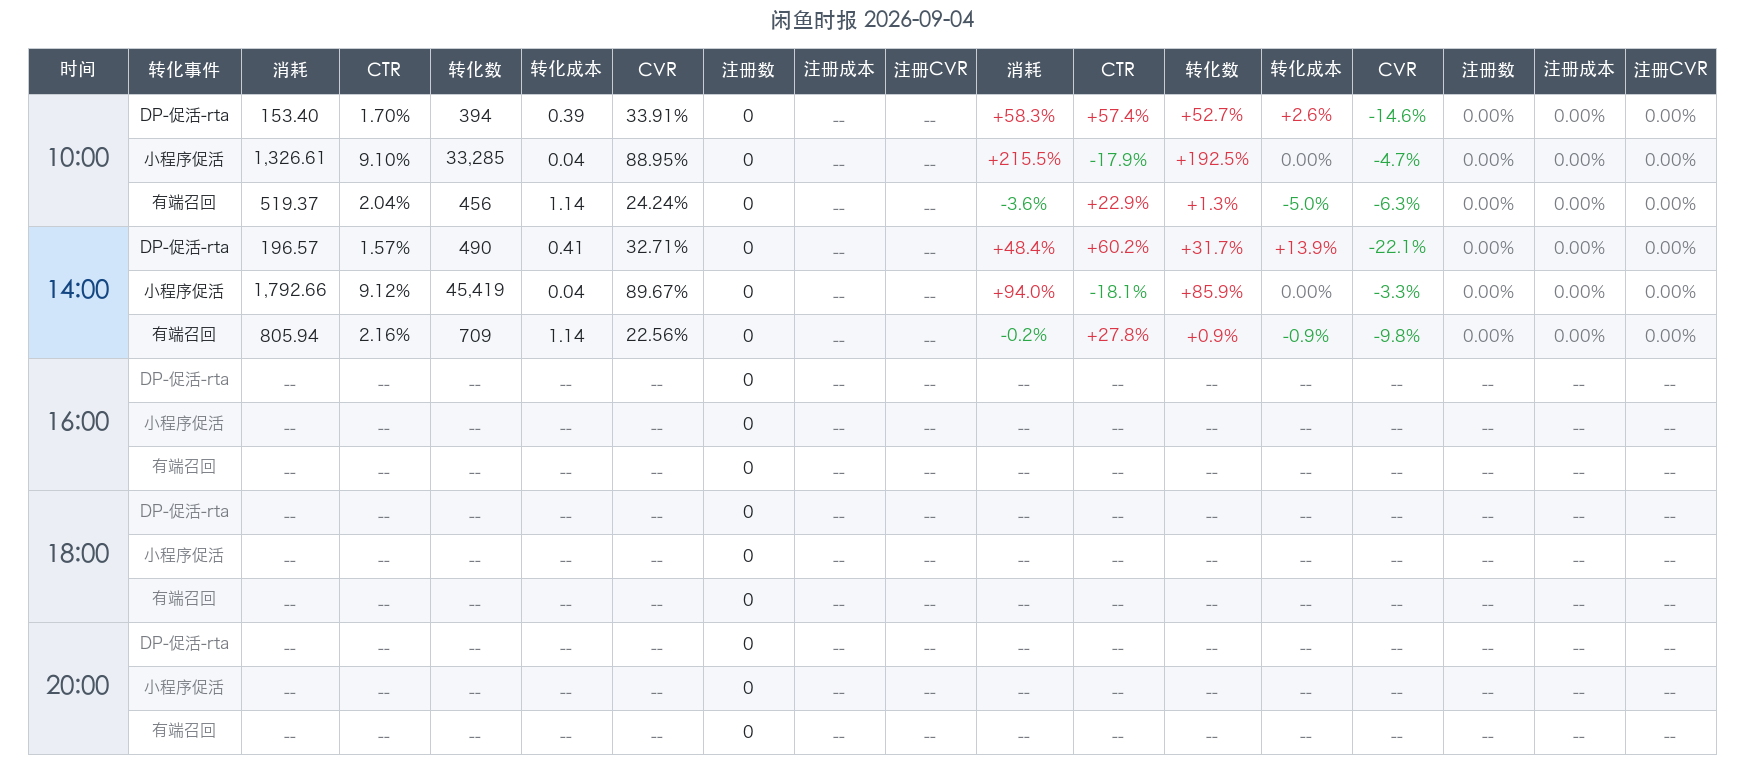
Task: Select the change value -6.3%
Action: click(x=1397, y=204)
